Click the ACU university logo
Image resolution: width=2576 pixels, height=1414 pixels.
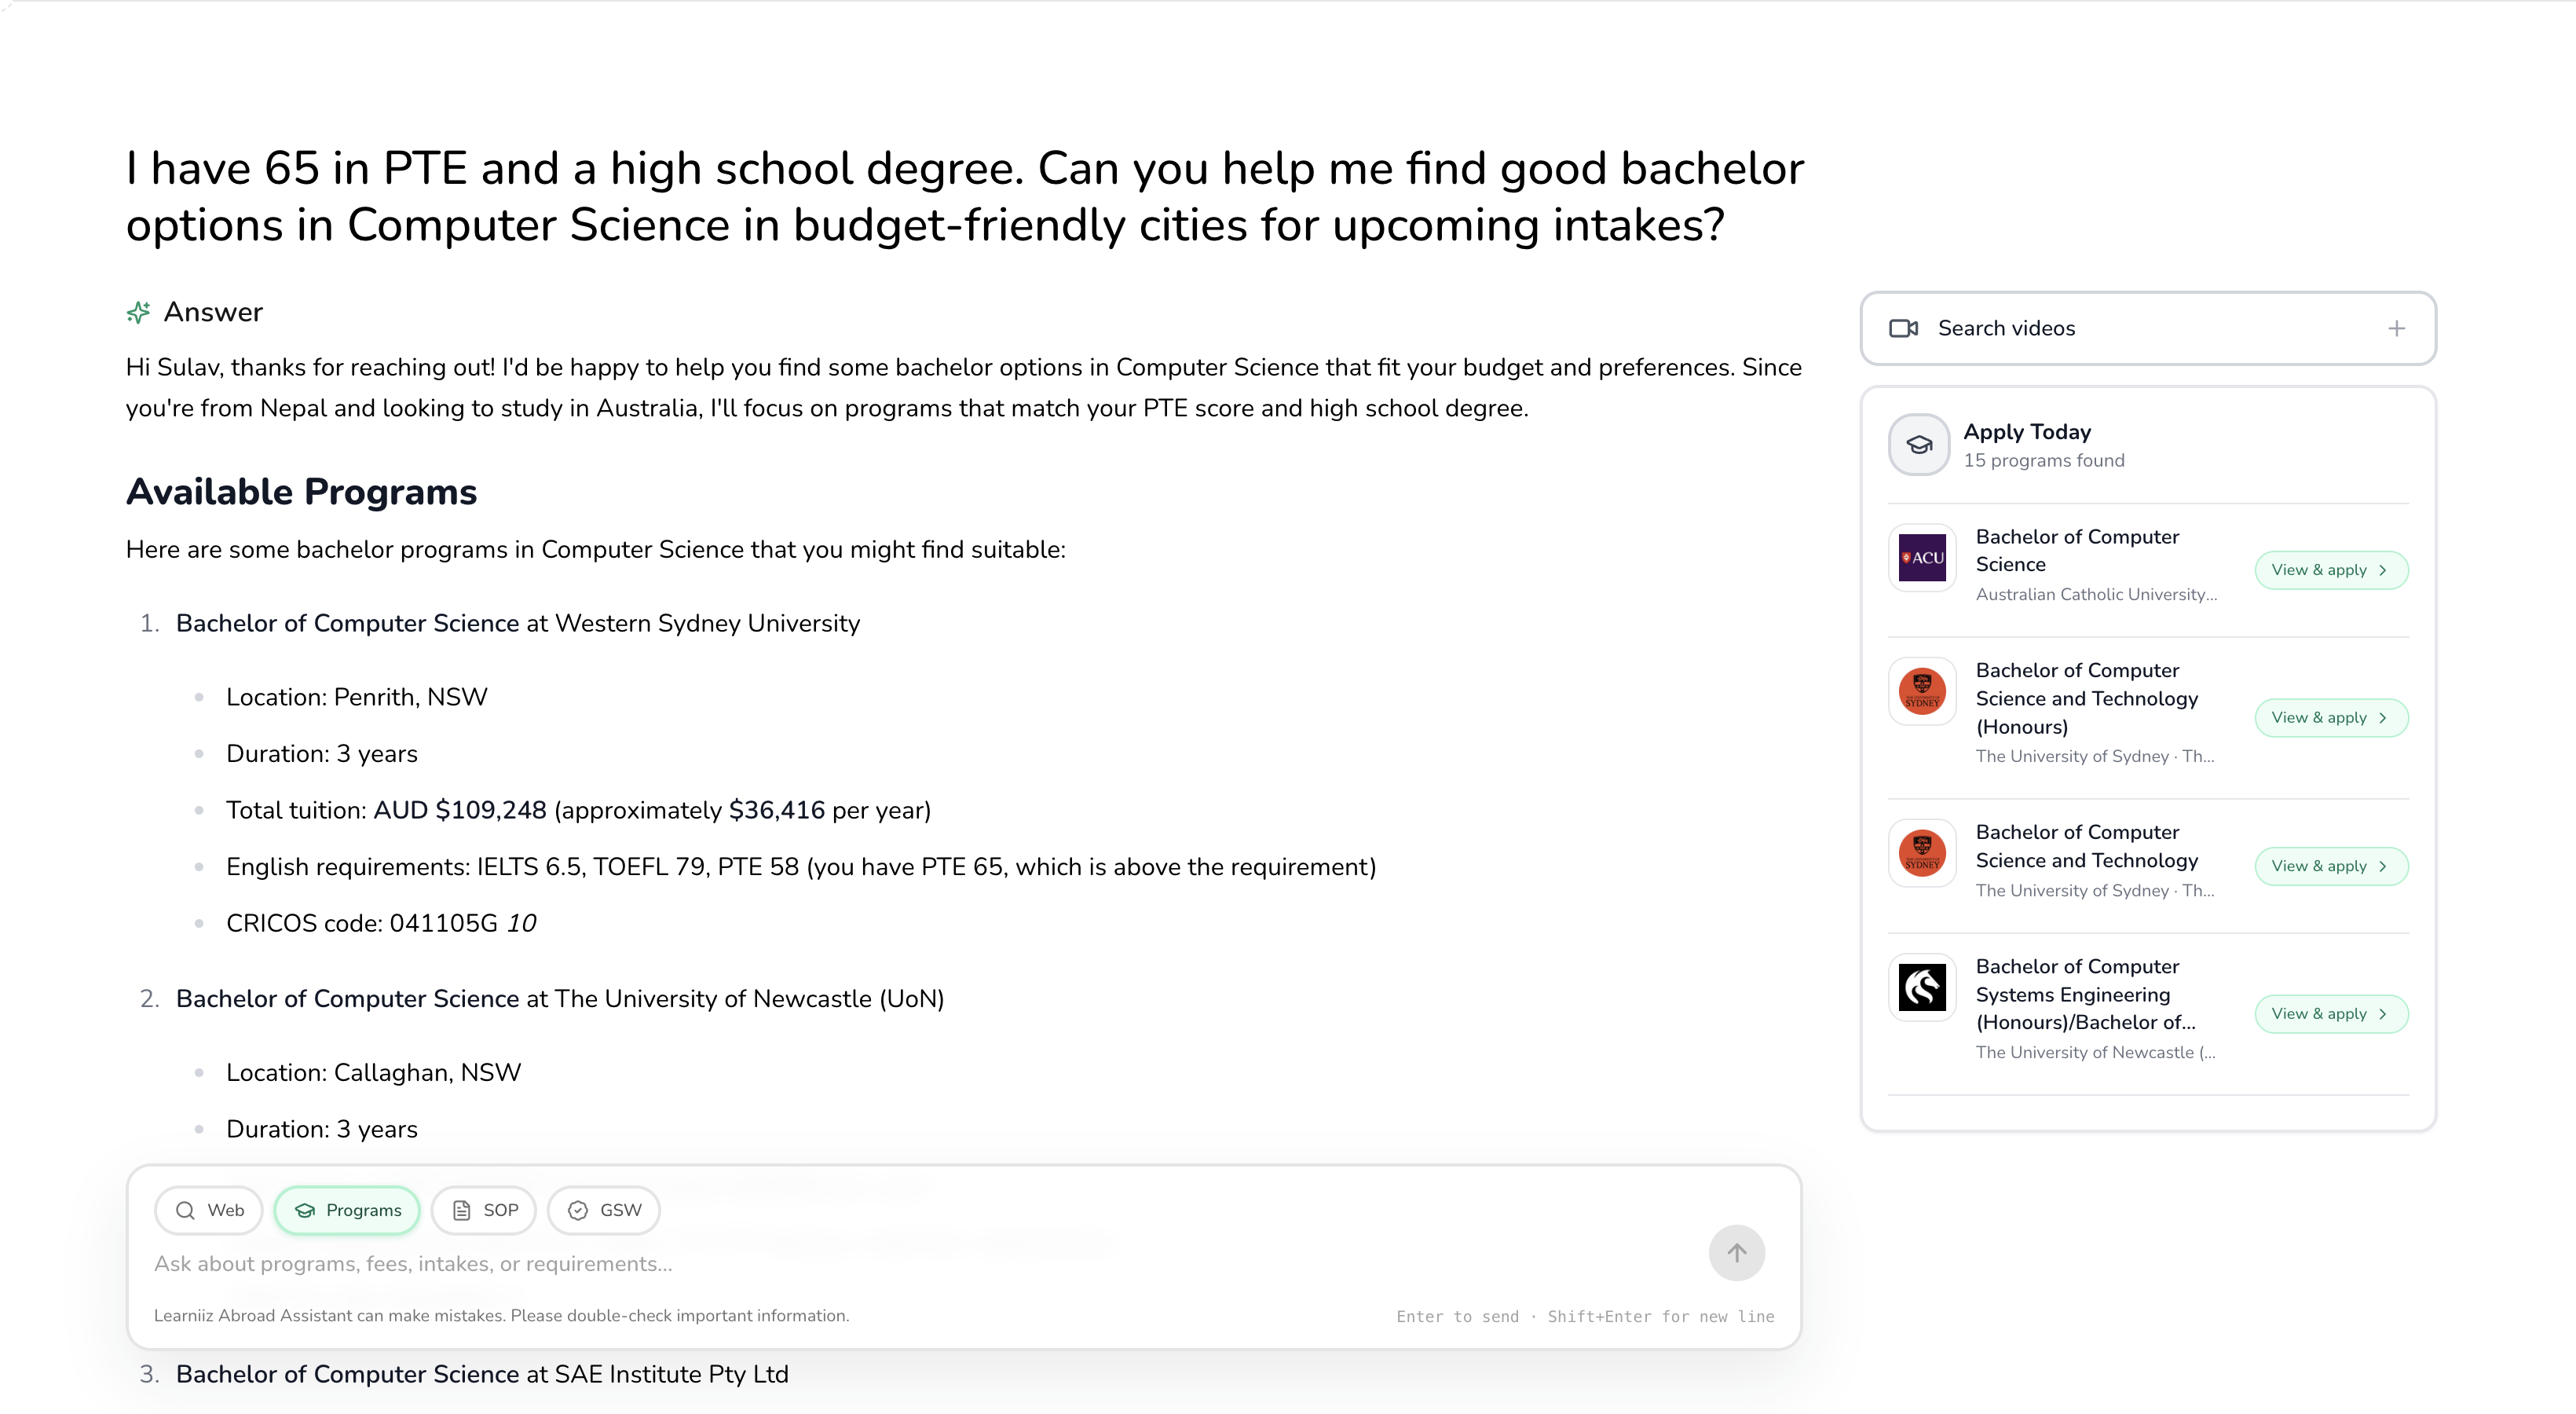coord(1922,558)
